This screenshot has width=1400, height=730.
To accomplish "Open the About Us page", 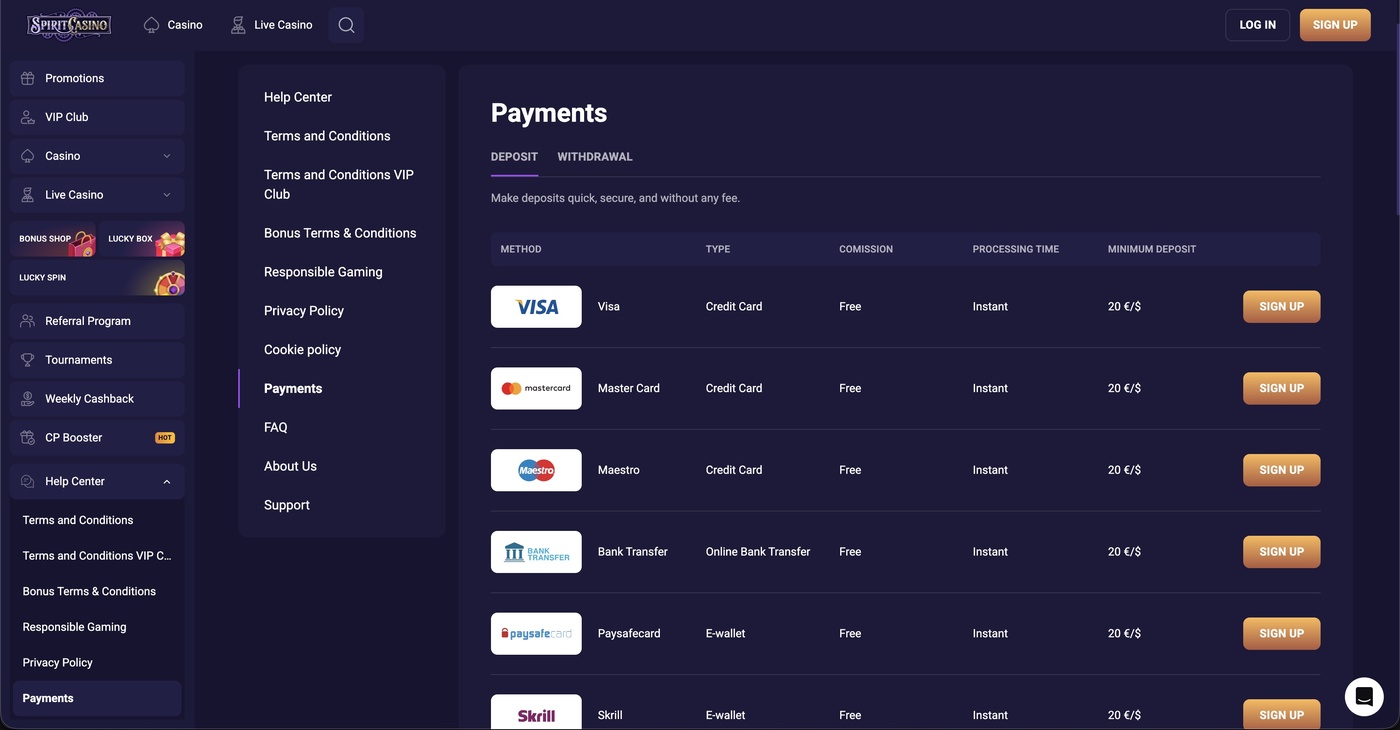I will point(290,467).
